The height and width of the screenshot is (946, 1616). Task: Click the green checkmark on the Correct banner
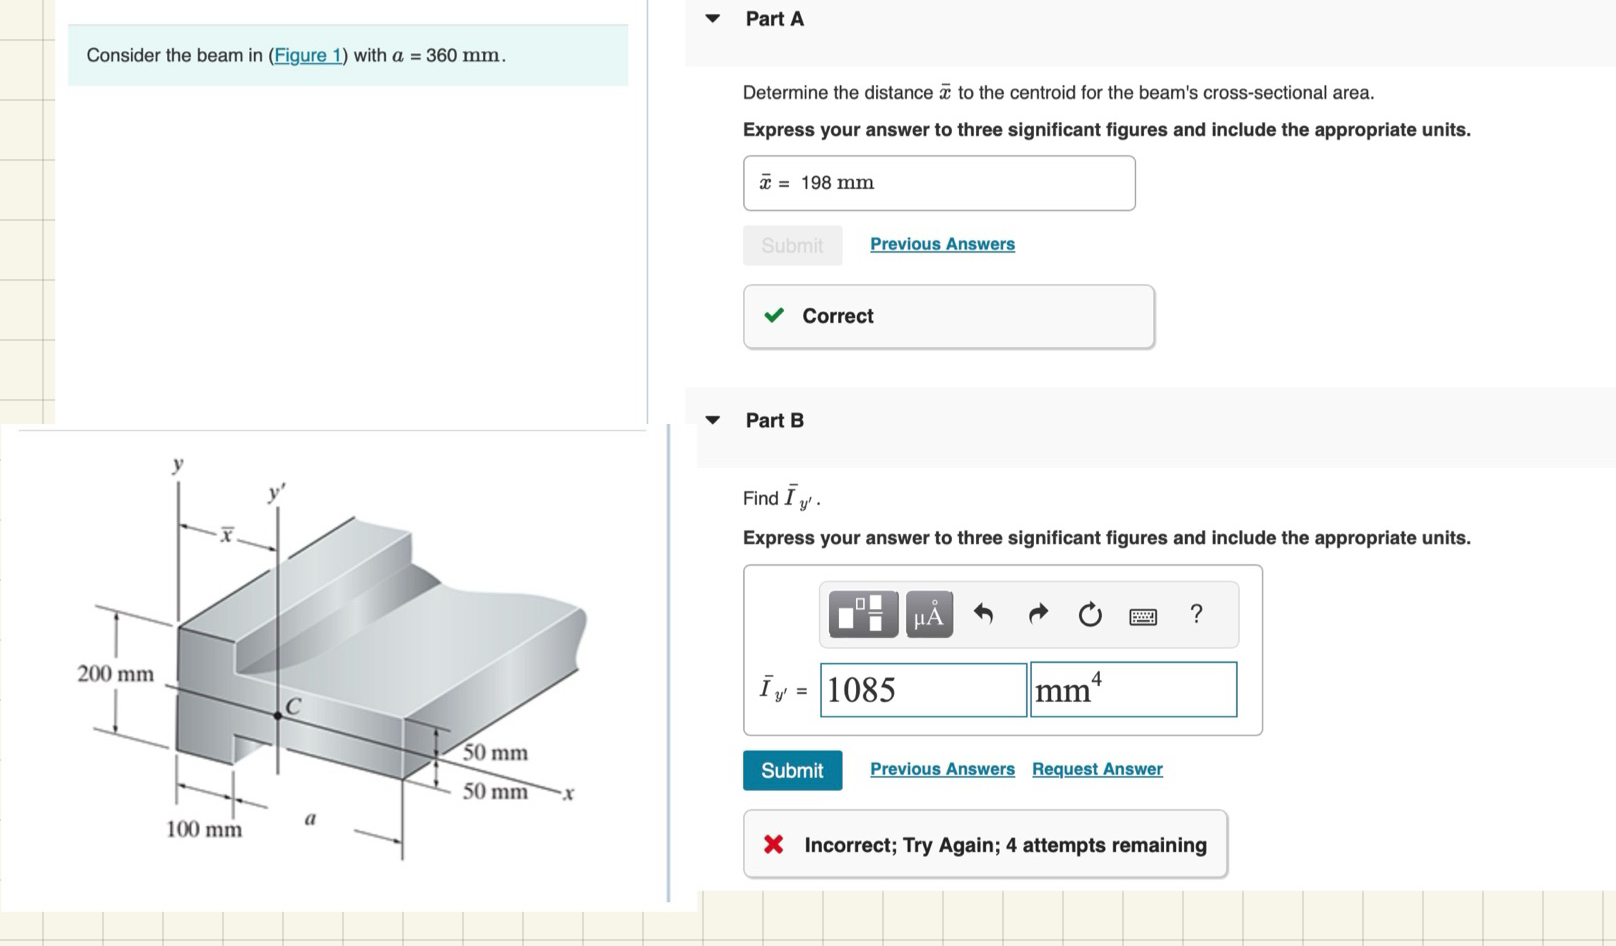772,315
